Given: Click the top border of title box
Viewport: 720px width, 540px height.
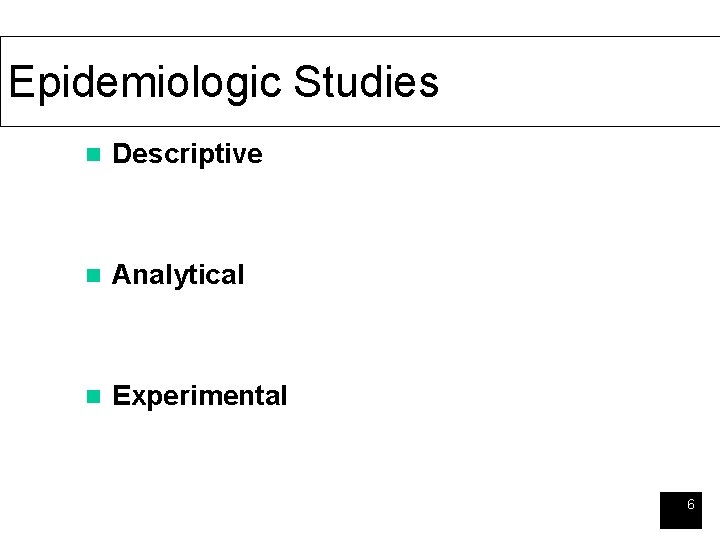Looking at the screenshot, I should [360, 36].
